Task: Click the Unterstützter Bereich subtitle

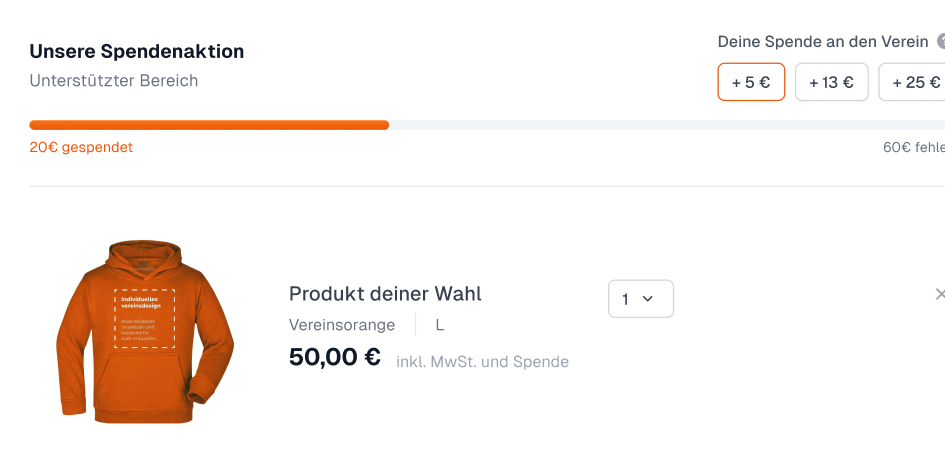Action: click(114, 81)
